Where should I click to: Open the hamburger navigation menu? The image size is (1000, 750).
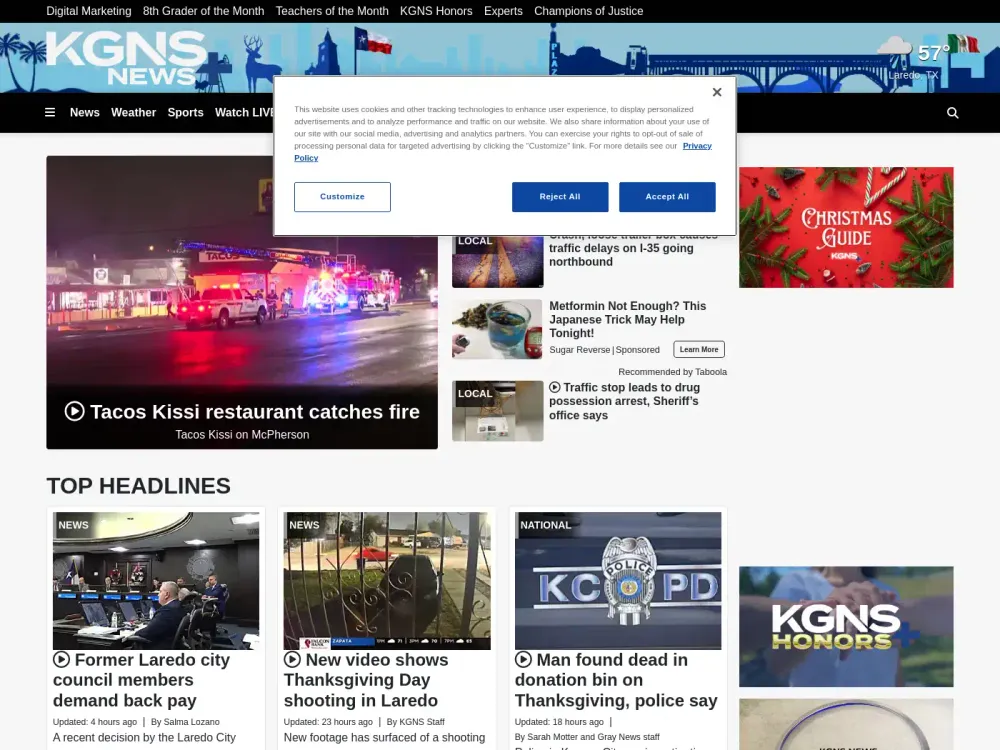click(50, 112)
